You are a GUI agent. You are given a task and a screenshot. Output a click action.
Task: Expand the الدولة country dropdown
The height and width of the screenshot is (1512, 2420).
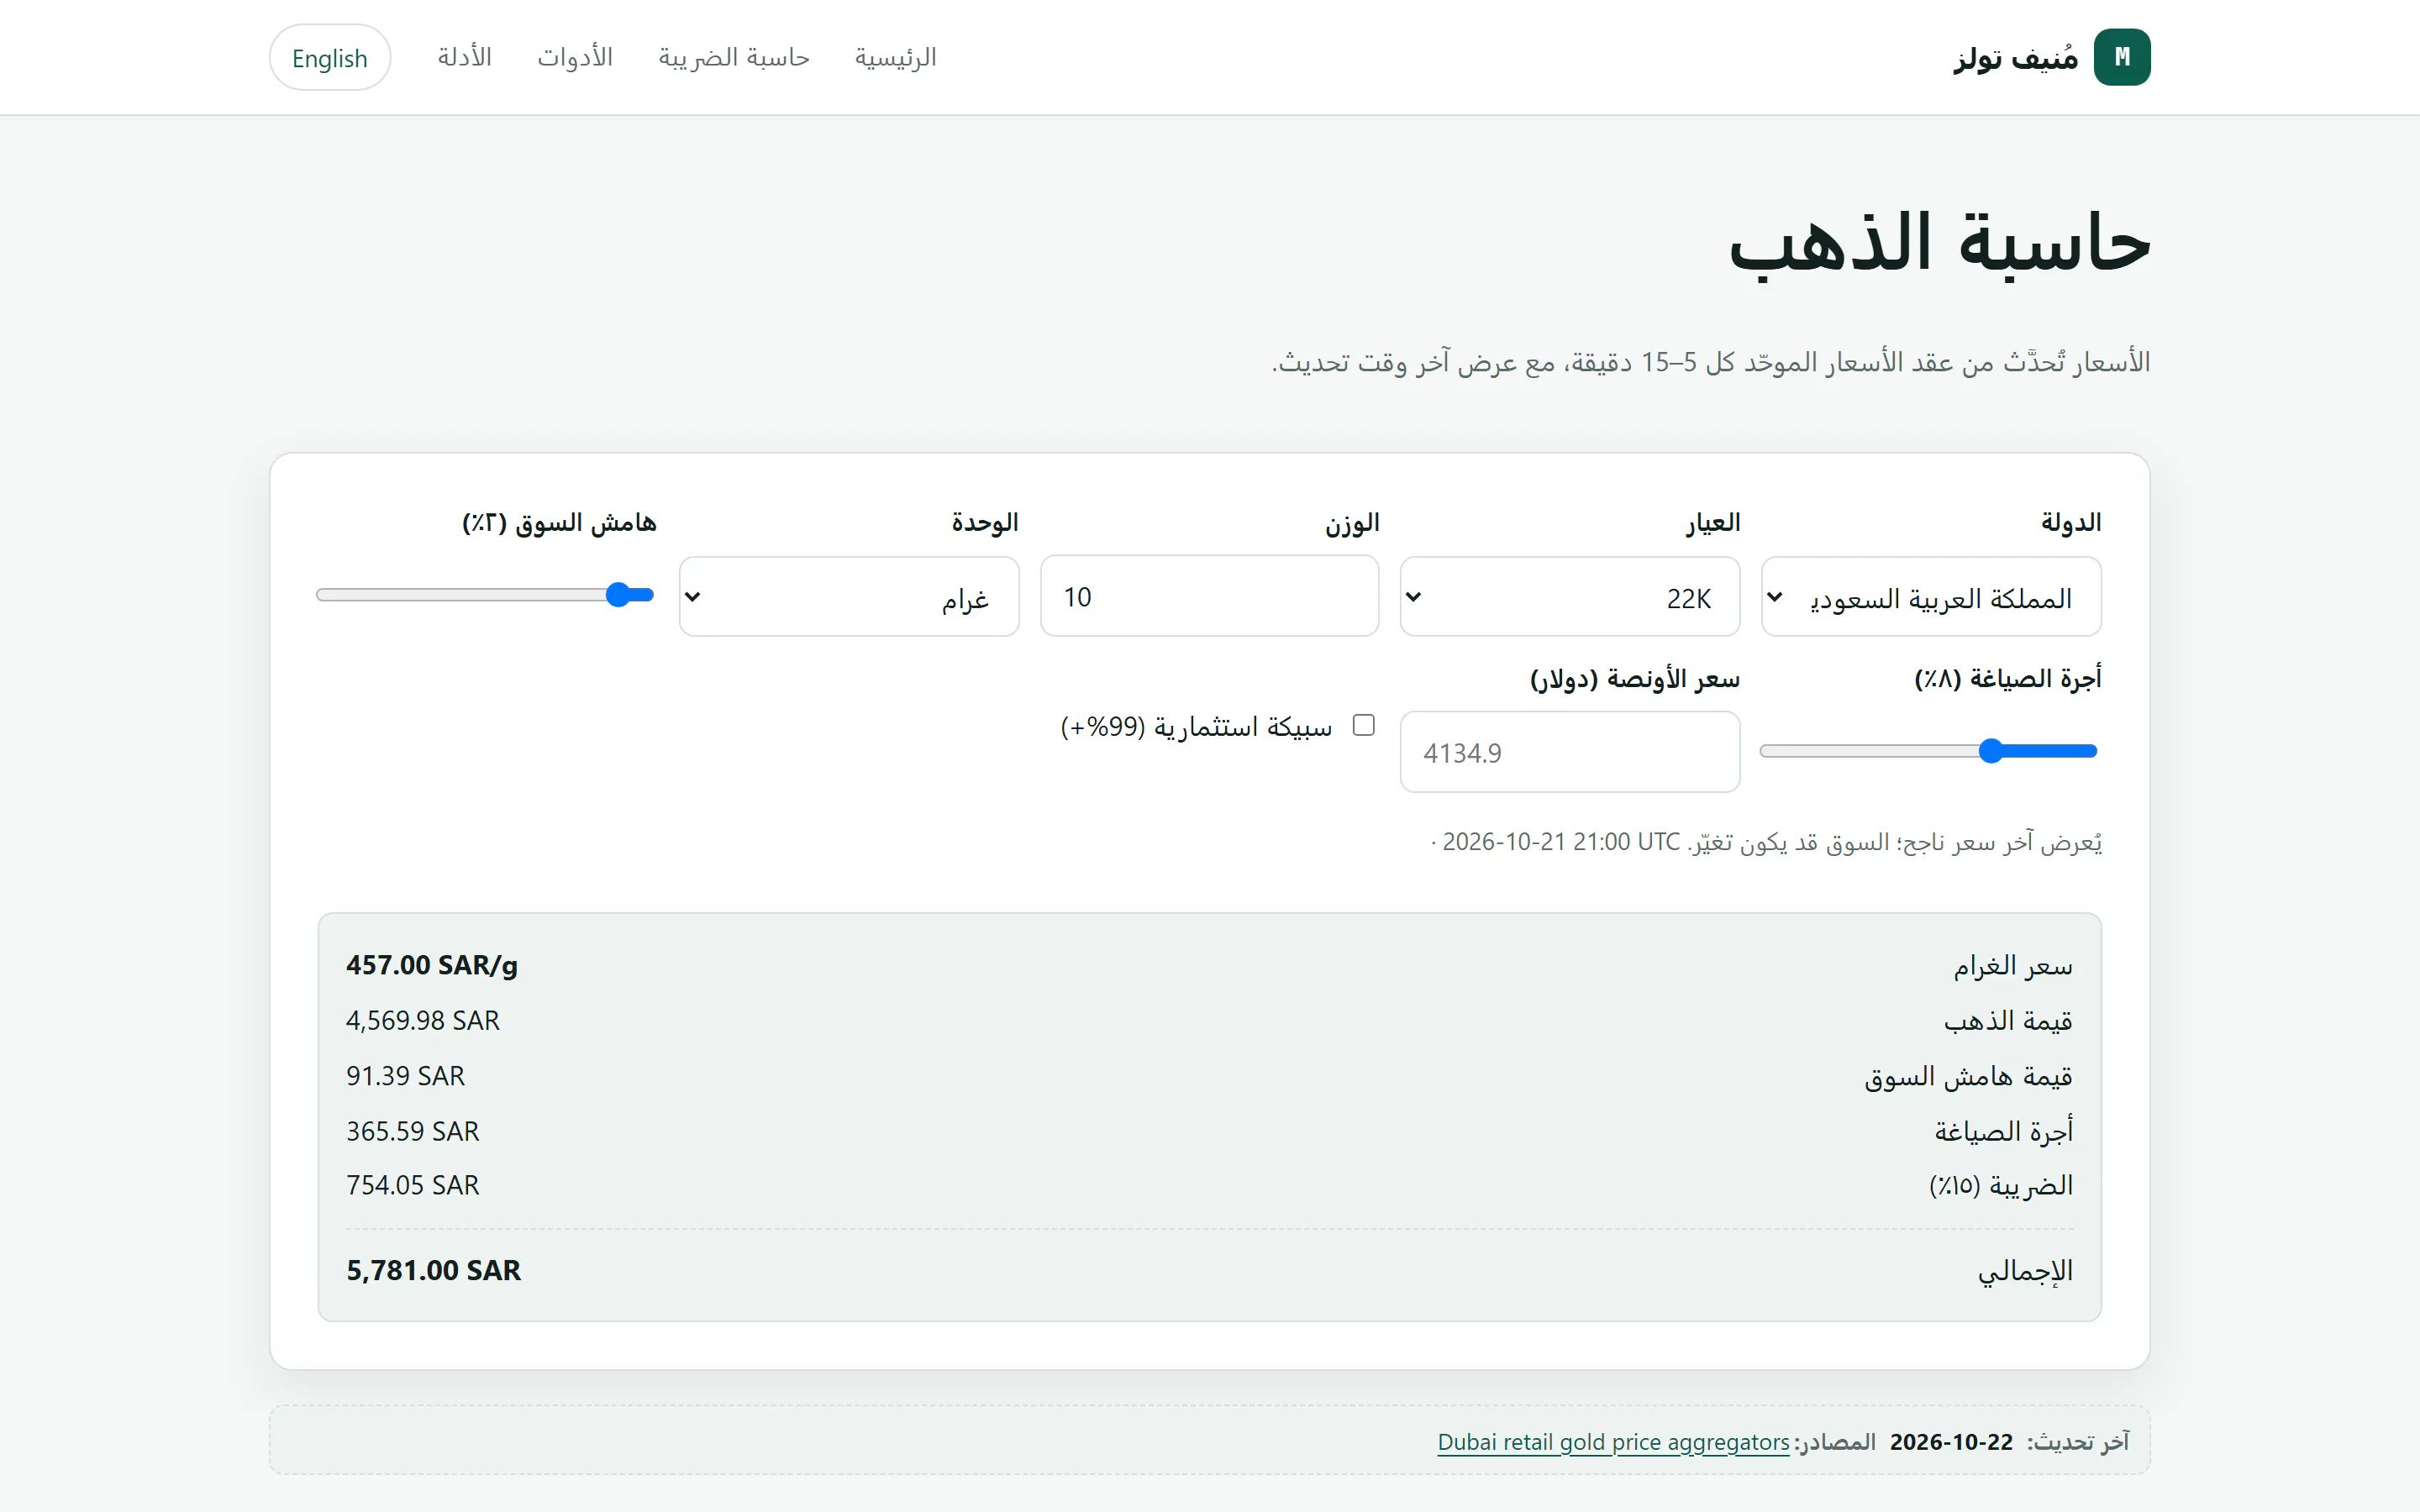tap(1931, 597)
